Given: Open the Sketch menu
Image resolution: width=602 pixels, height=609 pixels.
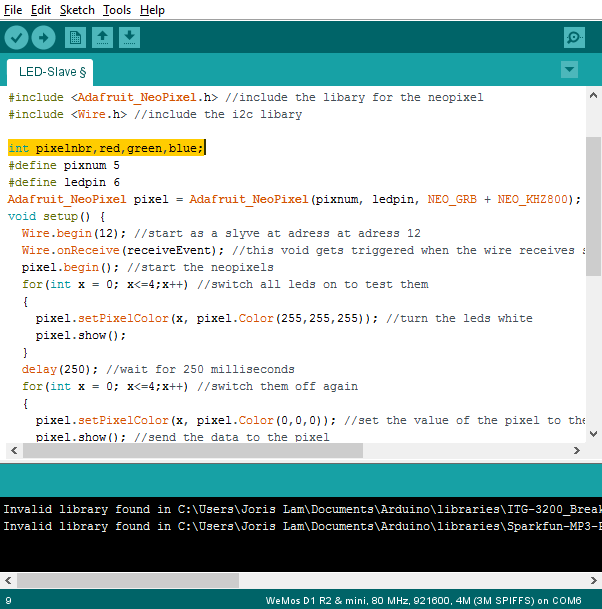Looking at the screenshot, I should pos(77,10).
